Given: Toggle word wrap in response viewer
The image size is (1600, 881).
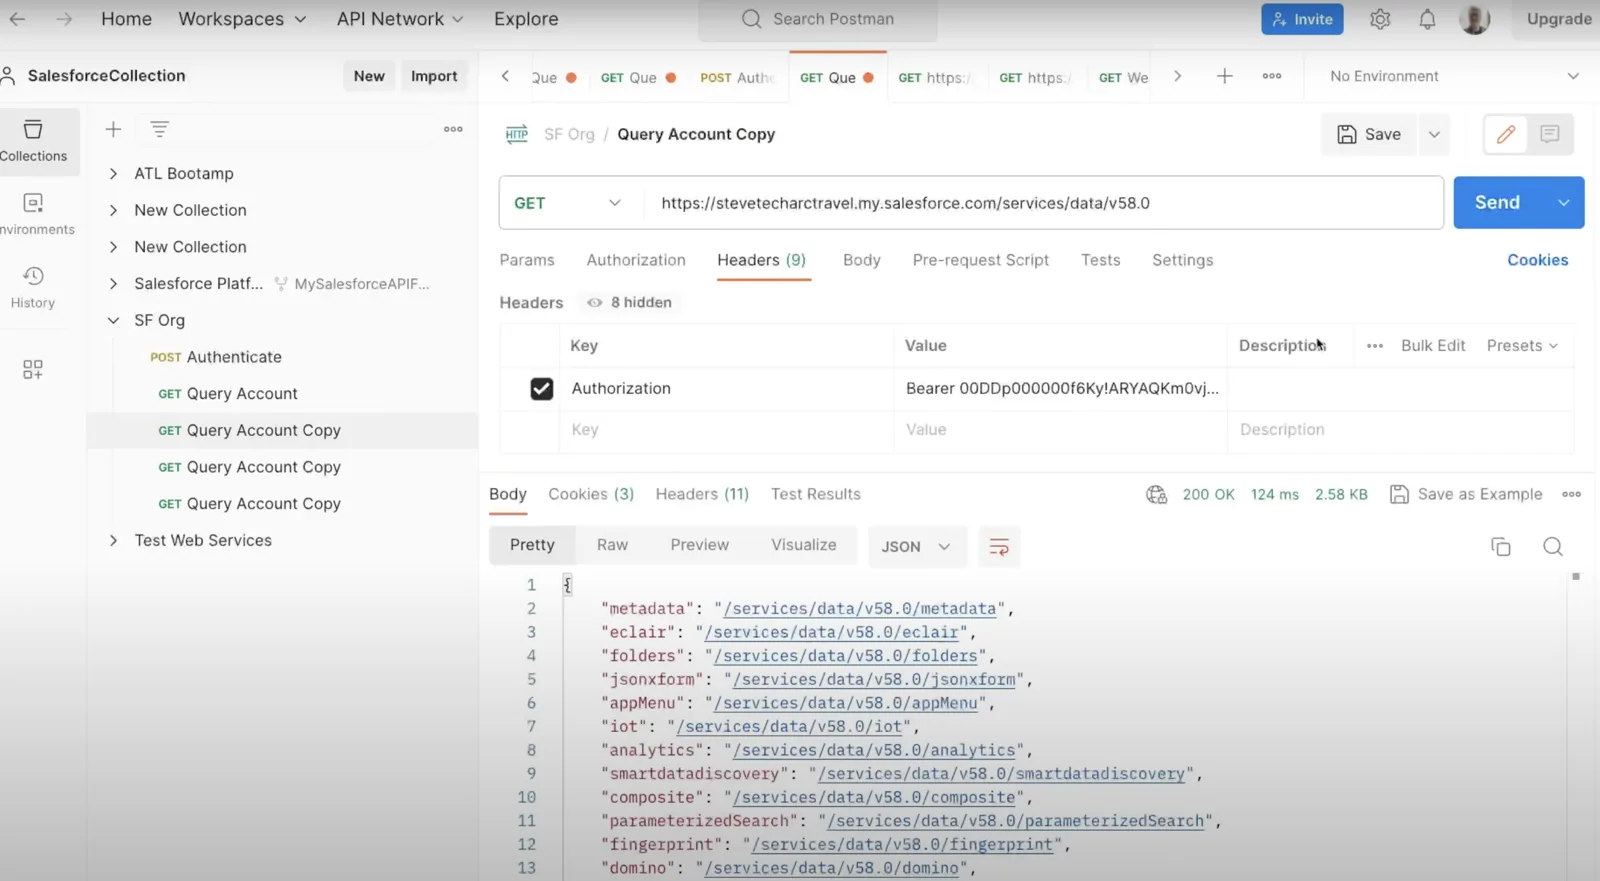Looking at the screenshot, I should 999,546.
